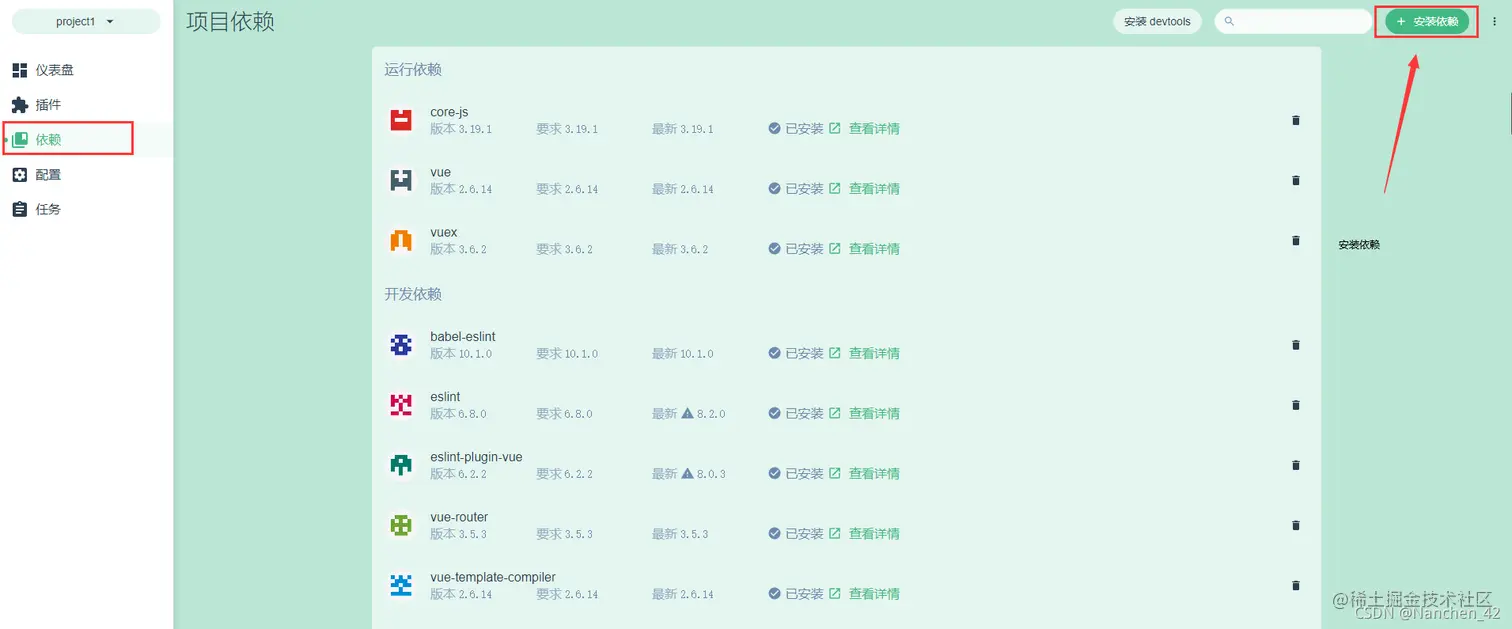Screen dimensions: 1512x629
Task: Click the vuex package name
Action: 444,232
